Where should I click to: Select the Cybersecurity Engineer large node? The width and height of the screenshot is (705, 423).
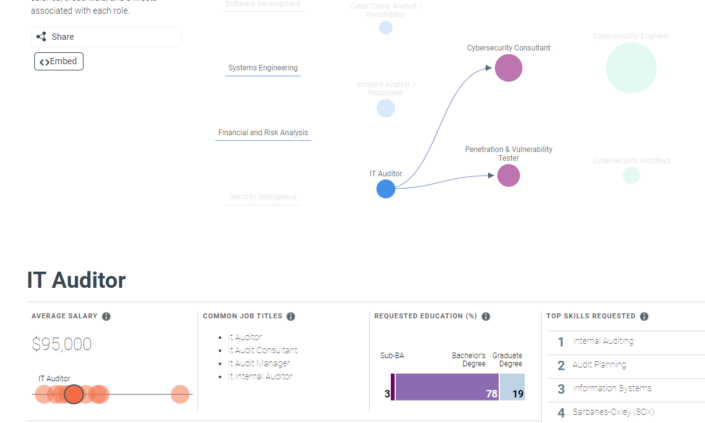coord(631,68)
